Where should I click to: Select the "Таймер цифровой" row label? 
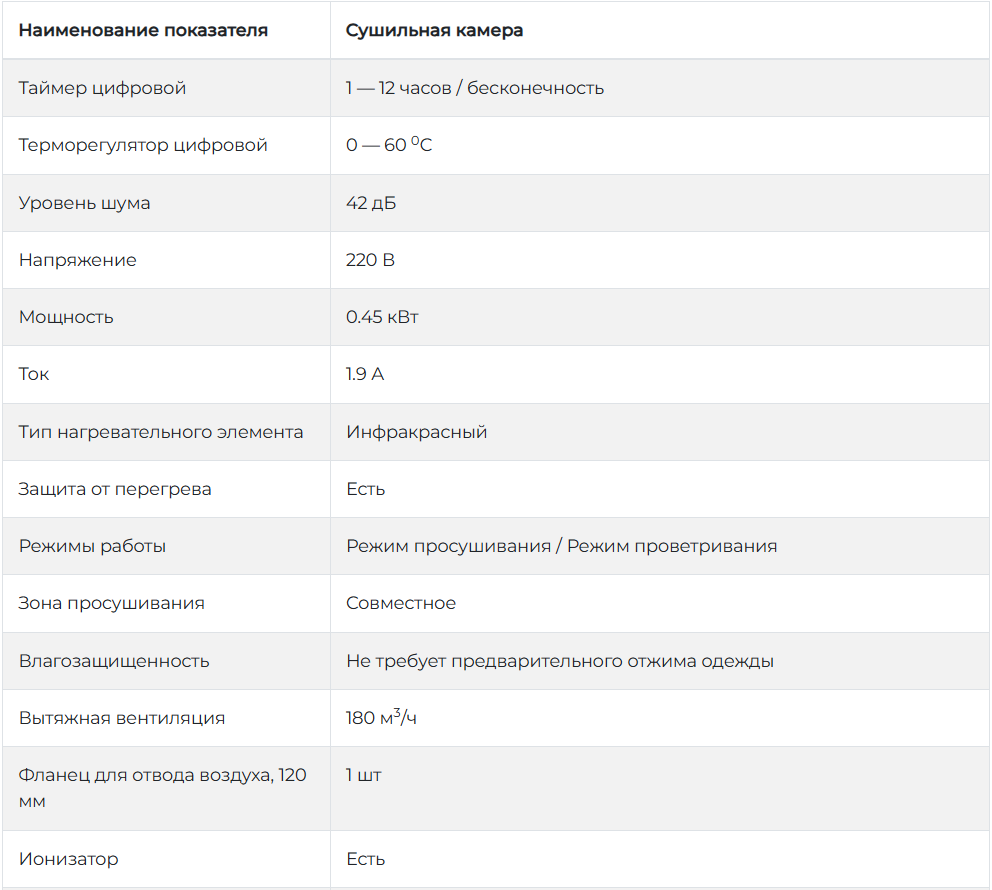[x=102, y=88]
